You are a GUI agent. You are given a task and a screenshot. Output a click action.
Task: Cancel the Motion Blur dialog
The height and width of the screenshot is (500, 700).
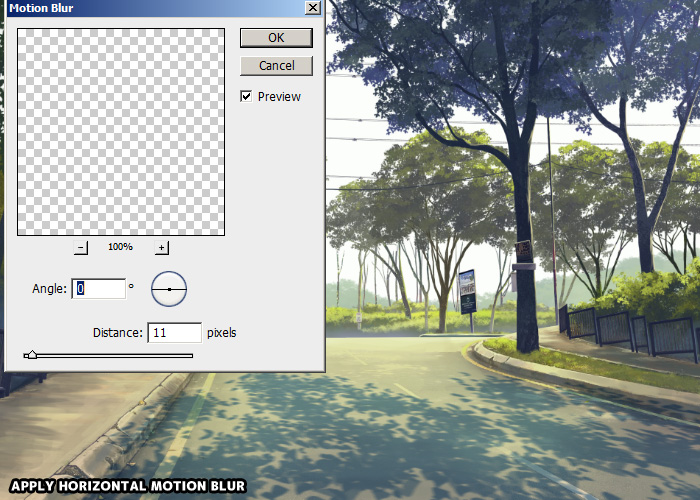pyautogui.click(x=276, y=66)
